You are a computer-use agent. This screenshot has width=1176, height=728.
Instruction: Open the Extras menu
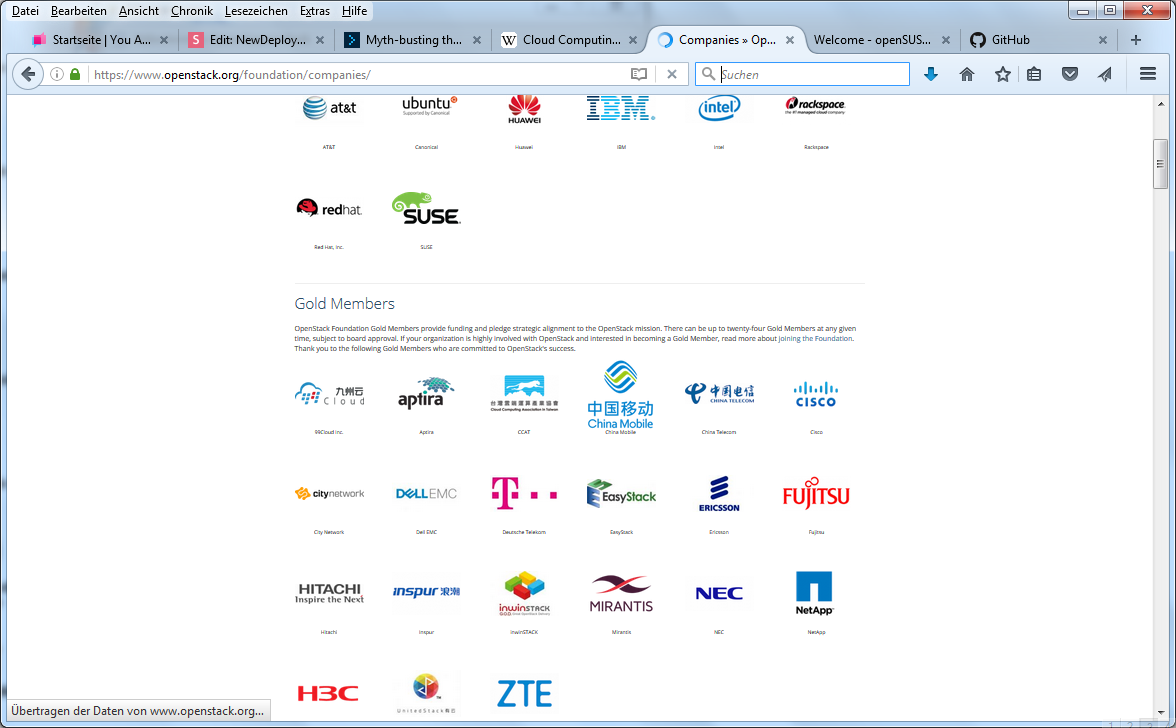pos(314,10)
